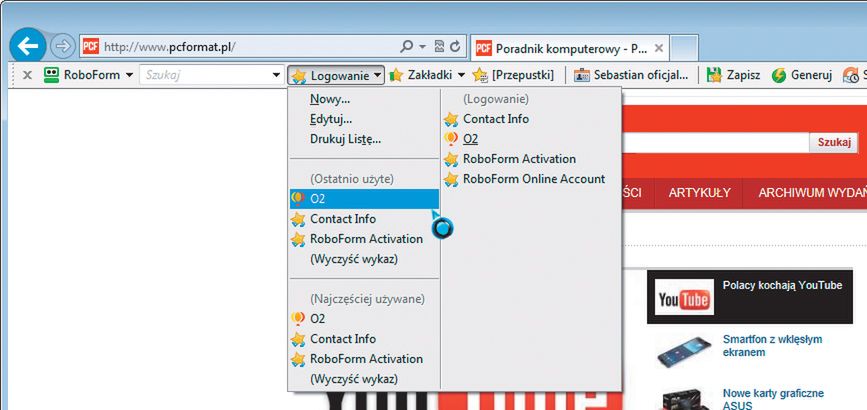Click the cut-off toolbar icon right of Generuj

(854, 75)
